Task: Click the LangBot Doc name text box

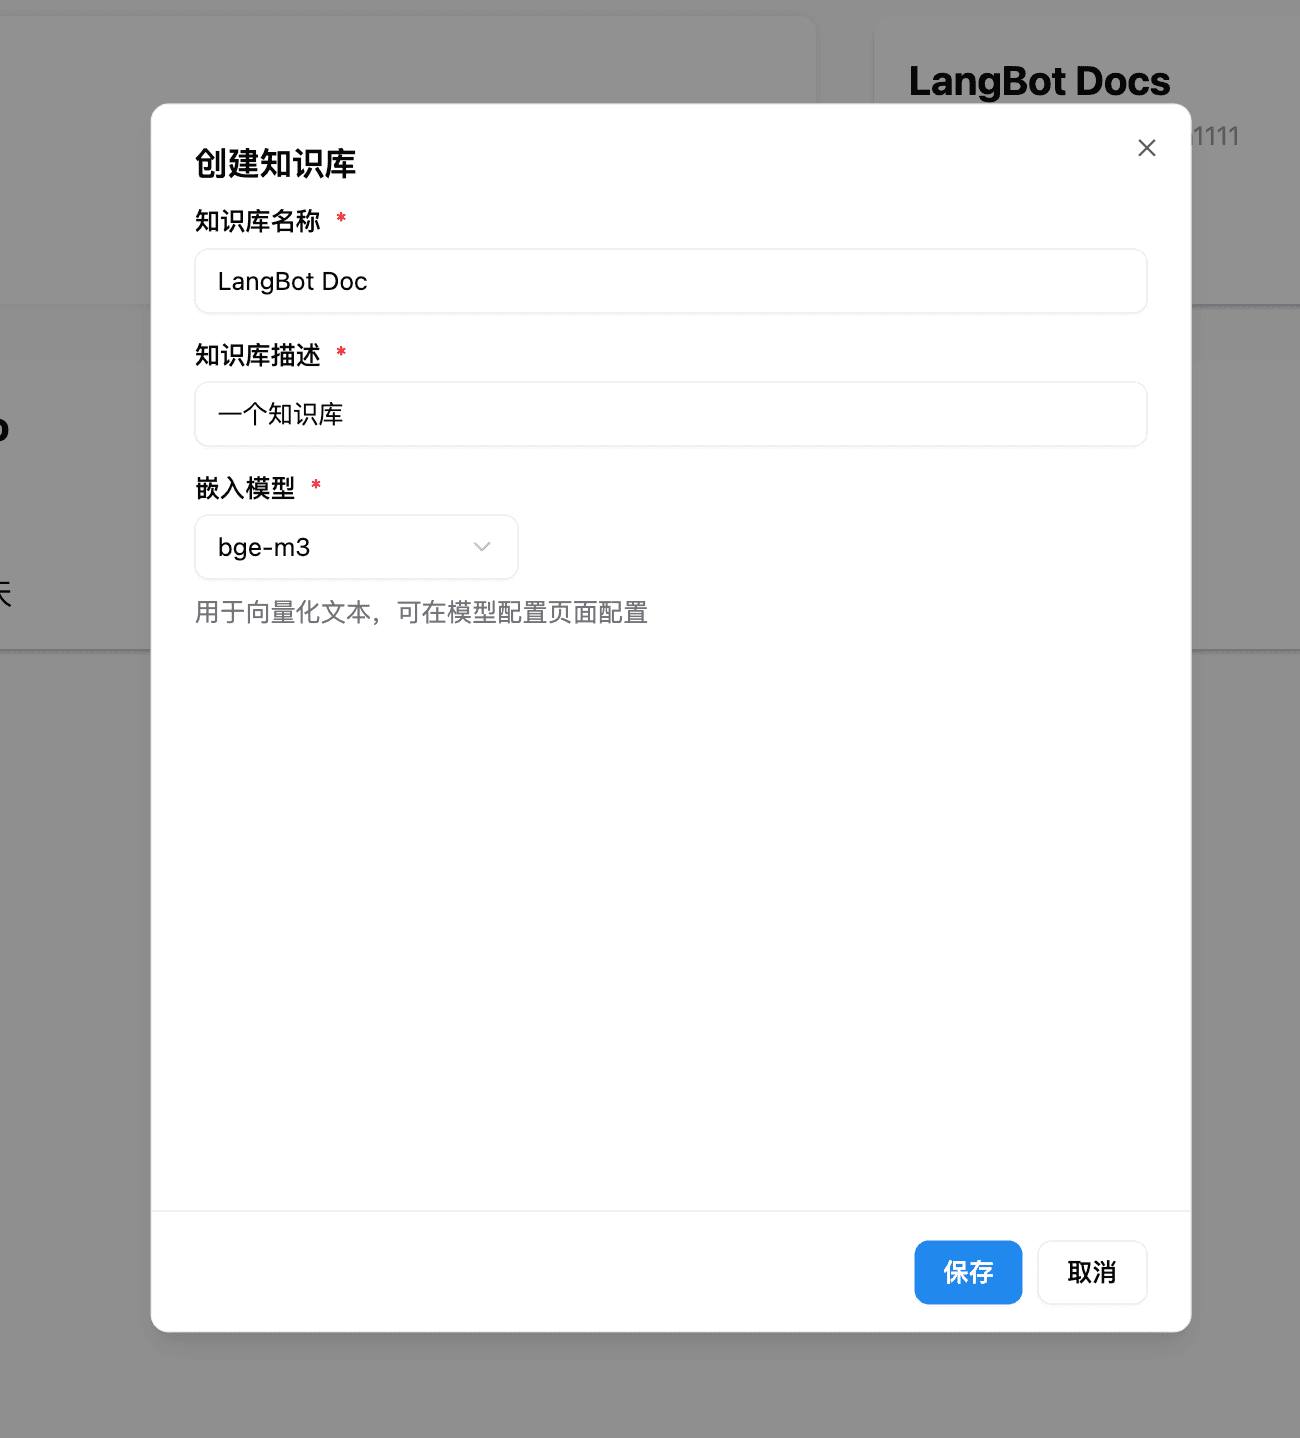Action: pyautogui.click(x=670, y=281)
